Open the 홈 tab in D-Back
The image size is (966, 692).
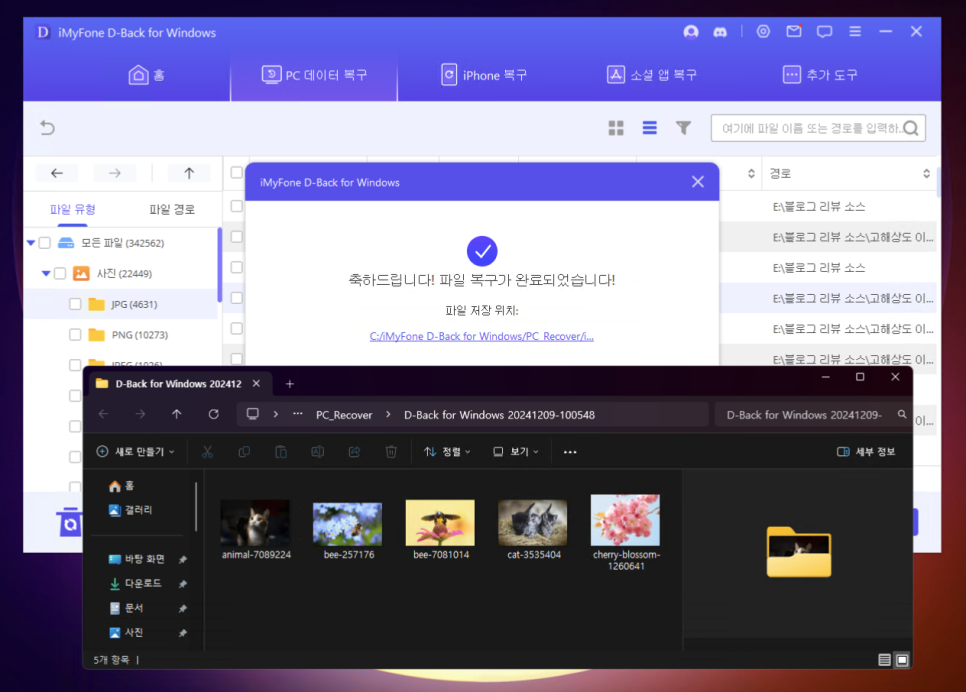(146, 75)
